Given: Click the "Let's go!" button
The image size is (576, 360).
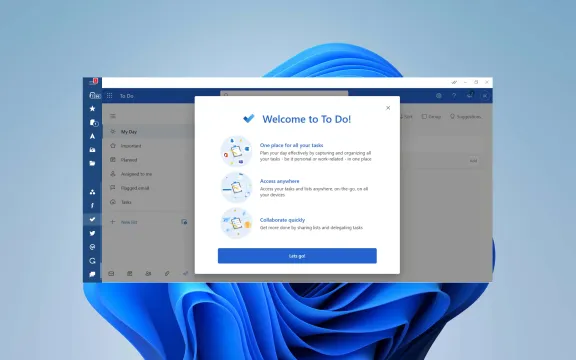Looking at the screenshot, I should coord(297,256).
